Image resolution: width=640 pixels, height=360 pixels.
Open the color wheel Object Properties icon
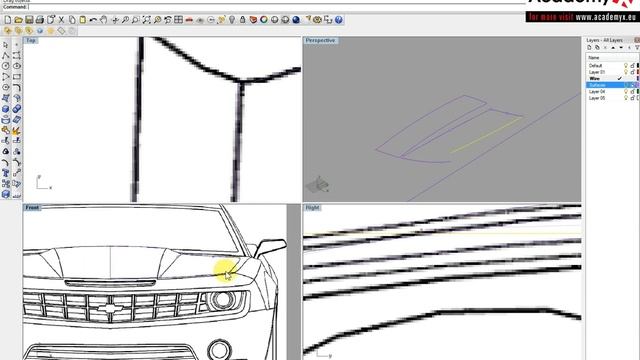click(x=264, y=20)
